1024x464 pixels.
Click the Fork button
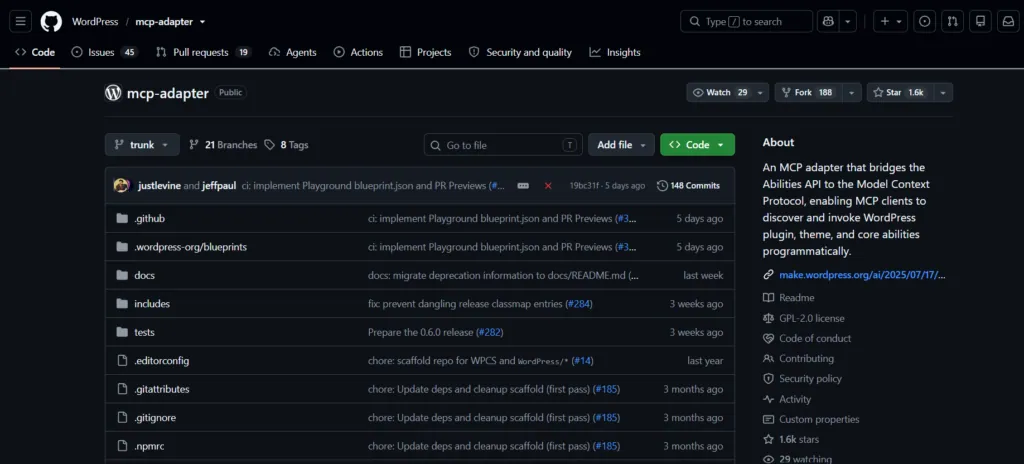coord(808,93)
